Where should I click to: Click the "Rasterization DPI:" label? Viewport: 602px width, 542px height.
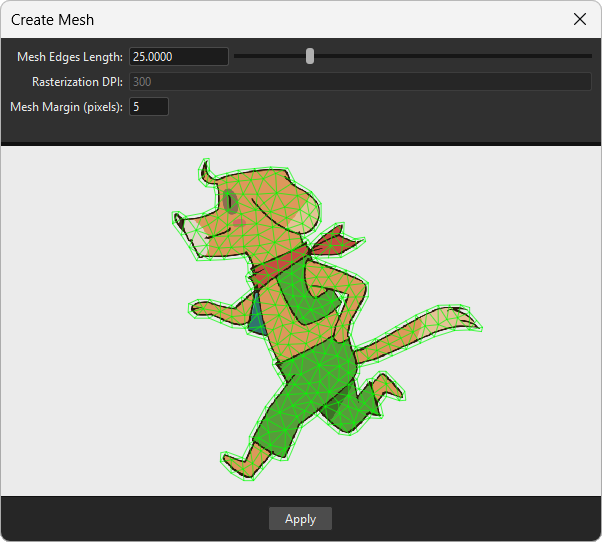tap(78, 82)
